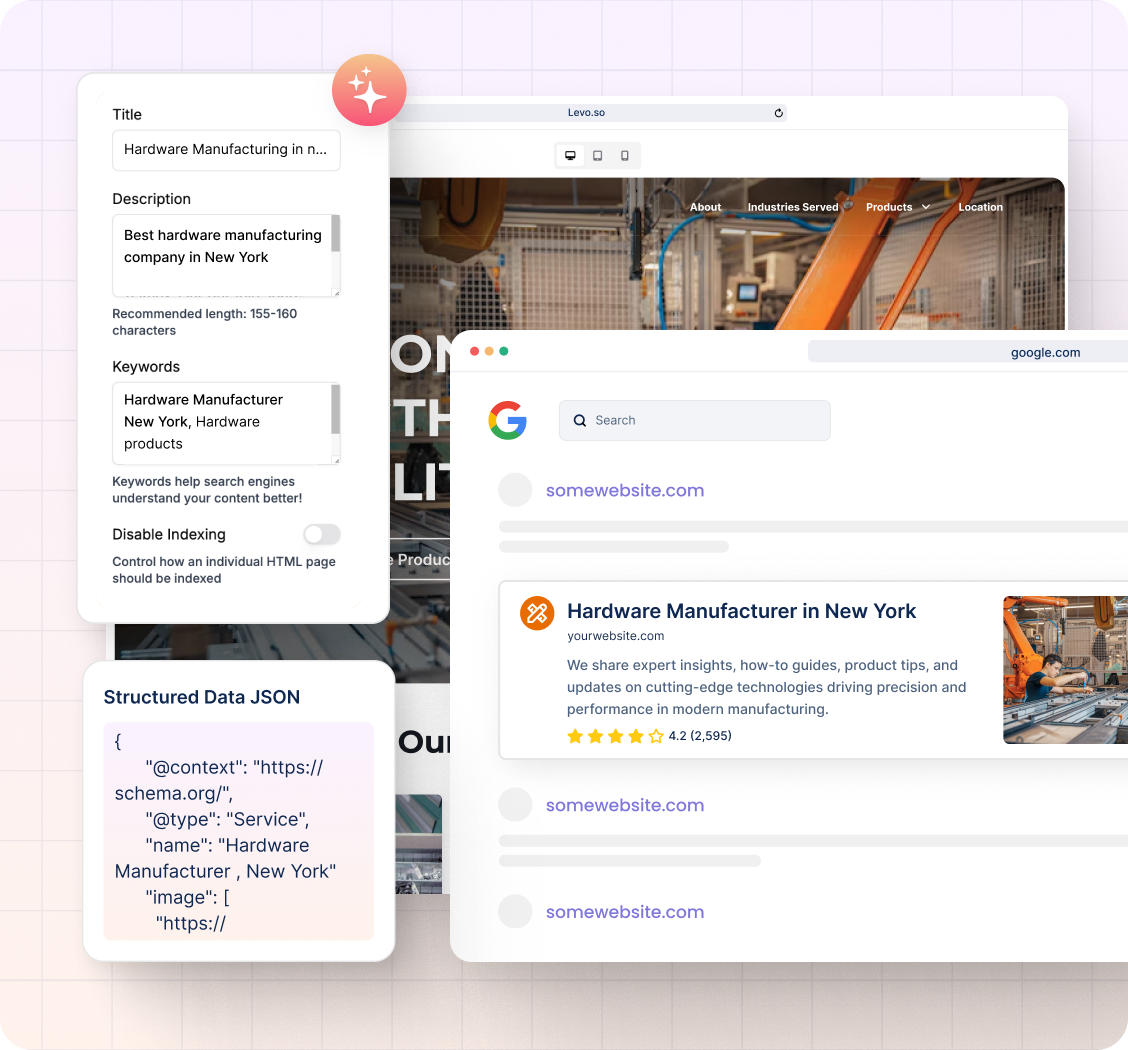Open the Location menu item
This screenshot has width=1128, height=1050.
coord(980,207)
